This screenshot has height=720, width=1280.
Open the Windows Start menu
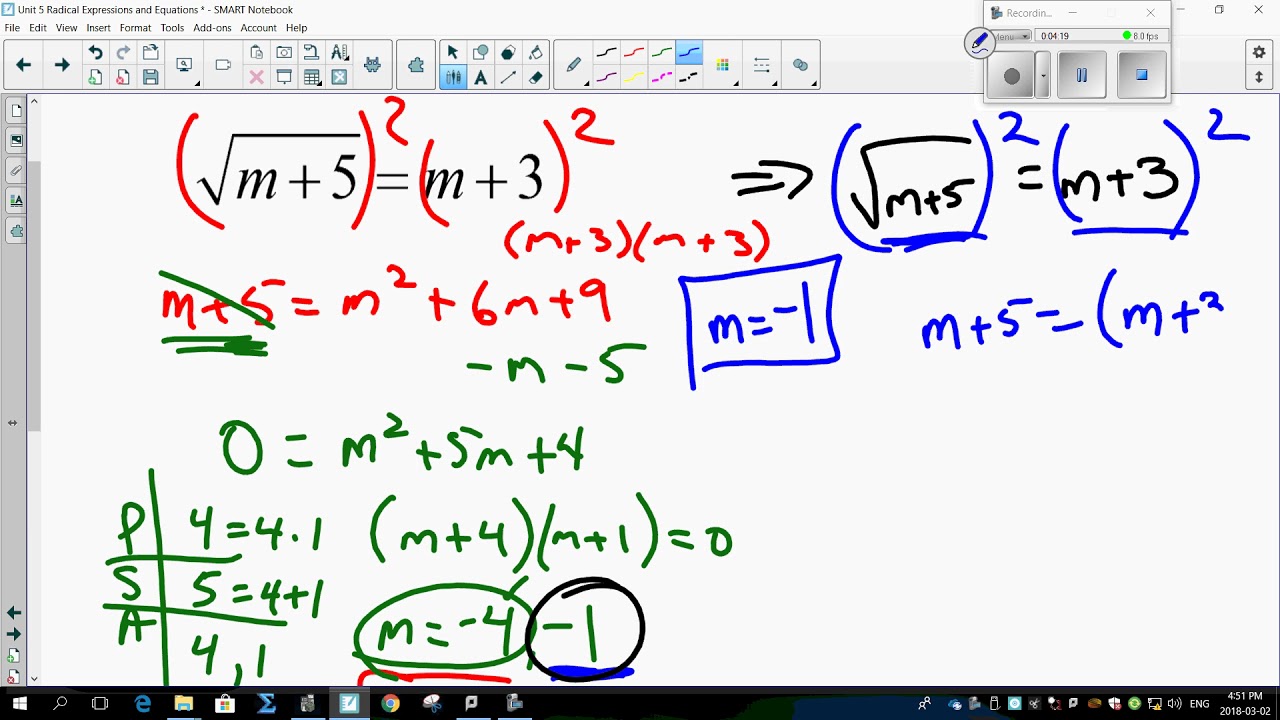(x=20, y=704)
